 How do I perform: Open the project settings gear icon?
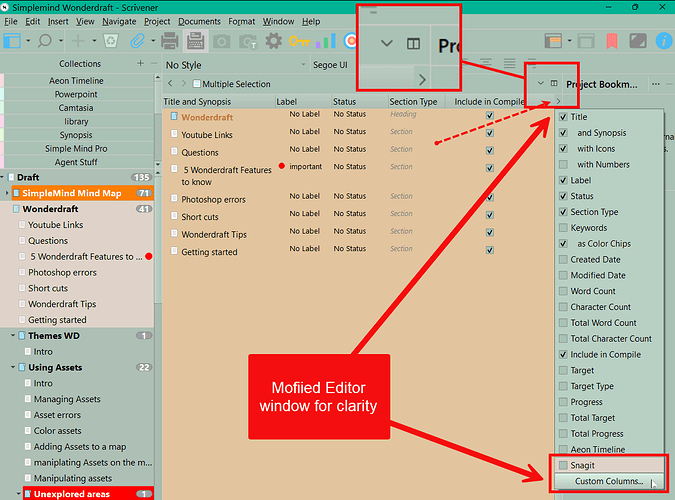[273, 42]
